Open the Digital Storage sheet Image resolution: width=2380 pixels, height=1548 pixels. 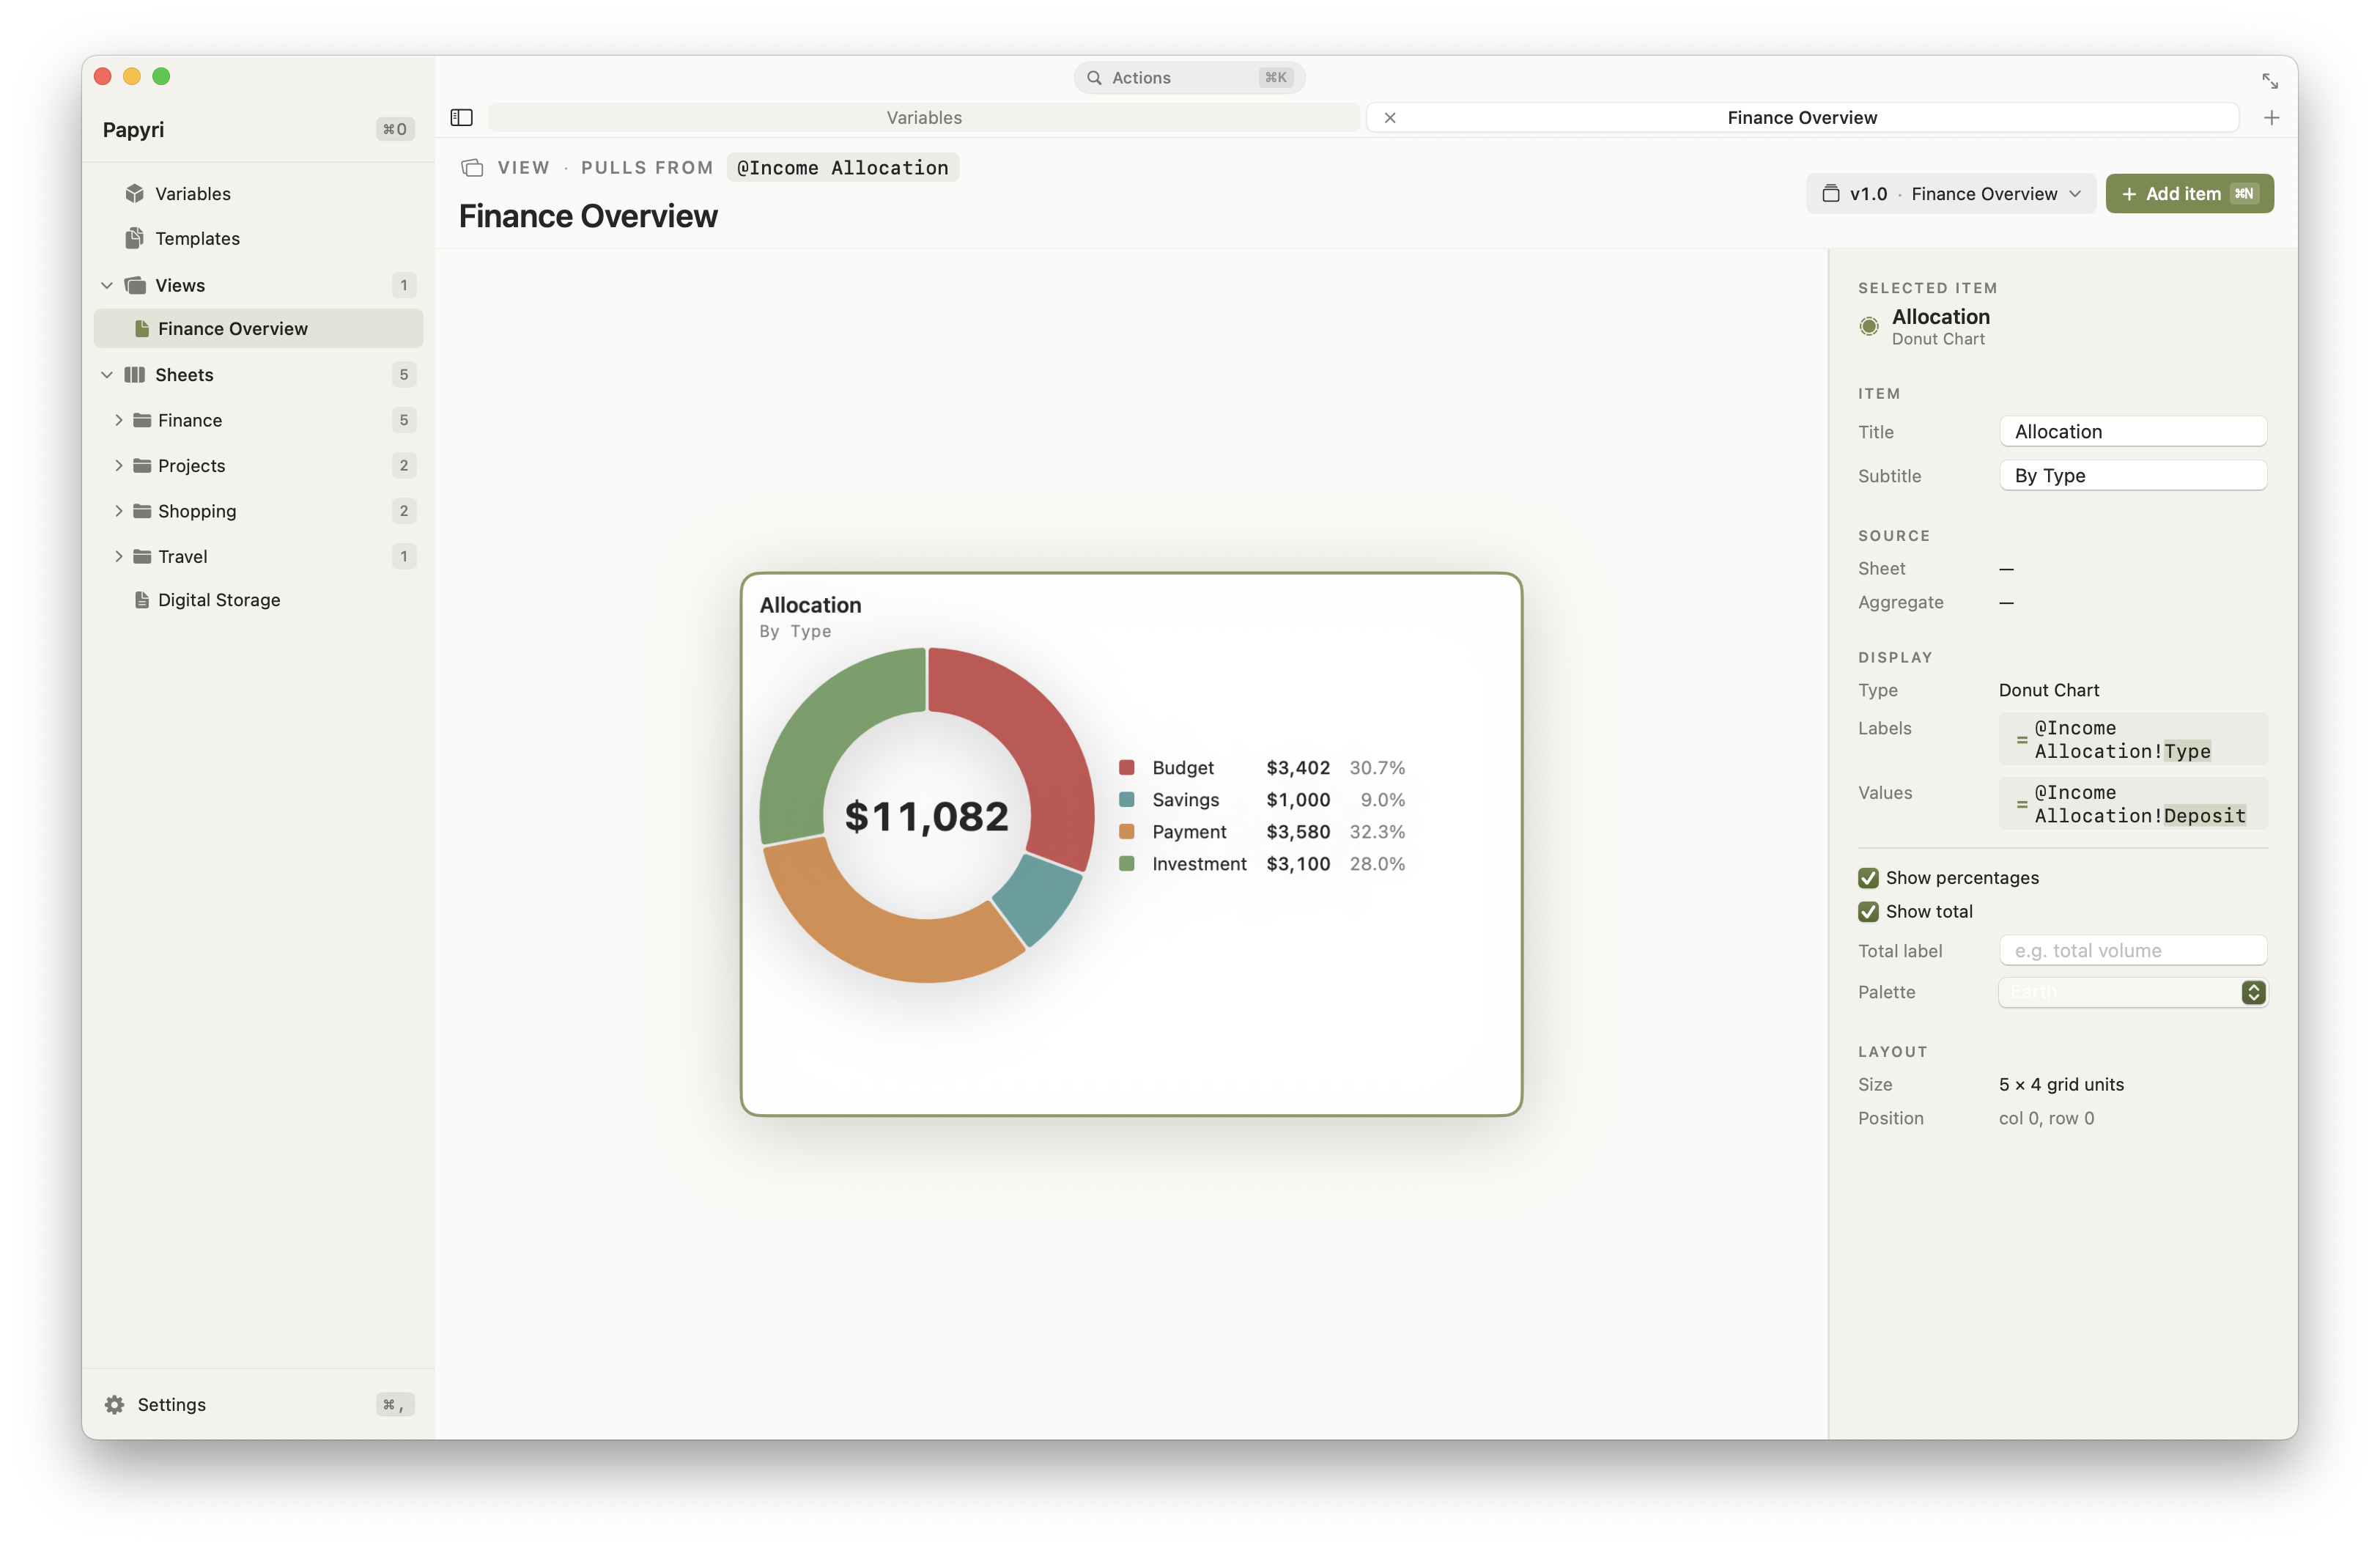258,600
